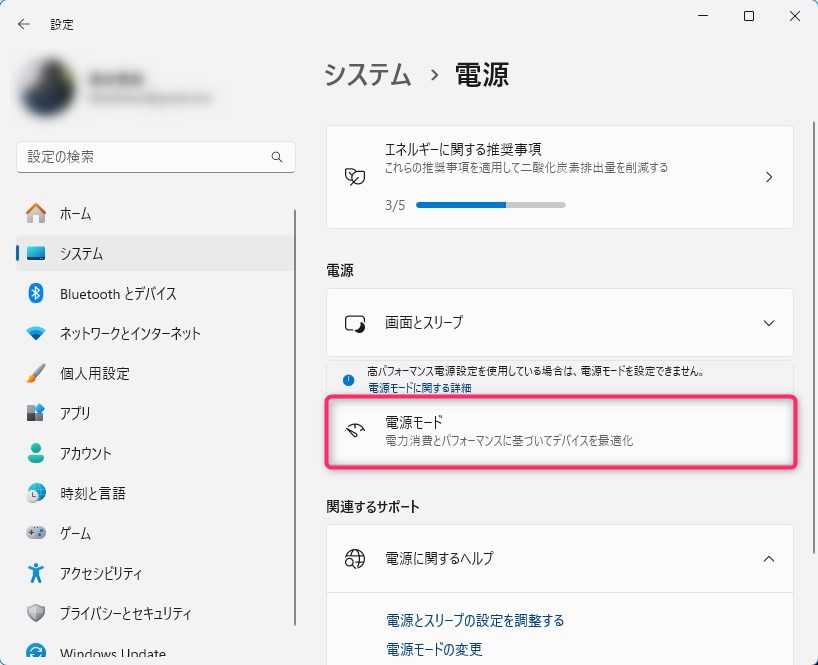Image resolution: width=818 pixels, height=665 pixels.
Task: Click the Accessibility figure icon
Action: pyautogui.click(x=36, y=573)
